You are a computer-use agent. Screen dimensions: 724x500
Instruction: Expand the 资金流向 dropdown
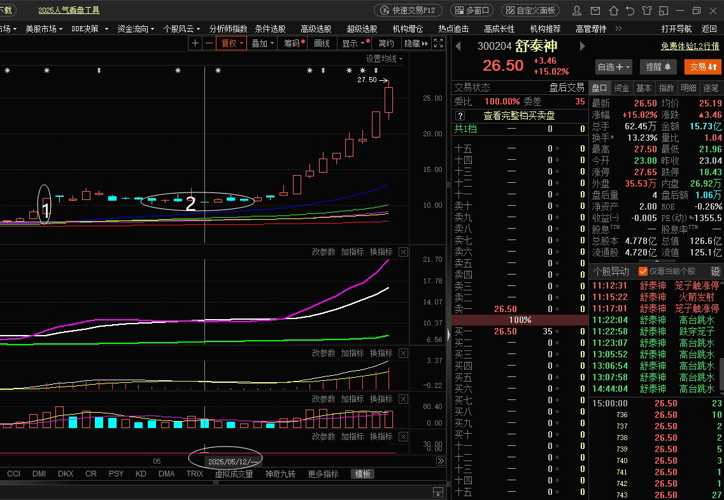(135, 29)
